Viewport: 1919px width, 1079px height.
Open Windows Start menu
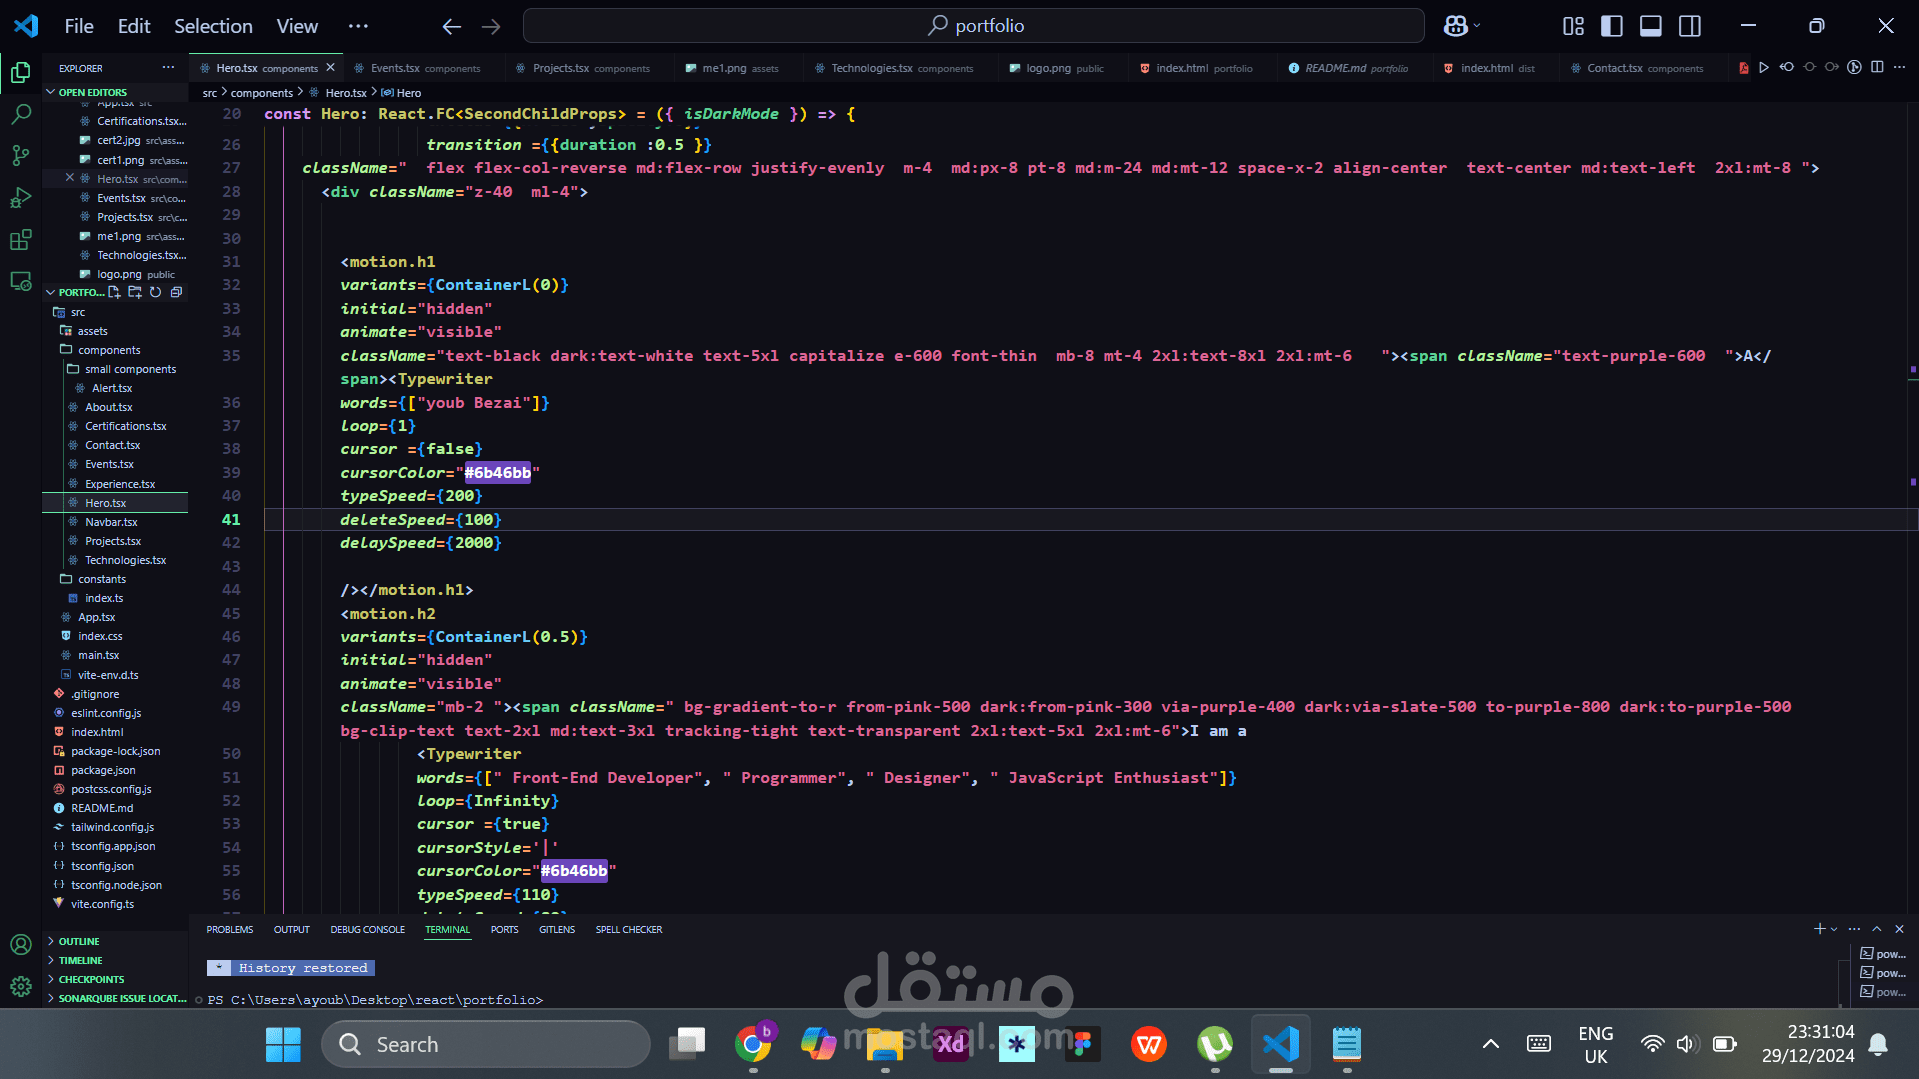(x=283, y=1045)
